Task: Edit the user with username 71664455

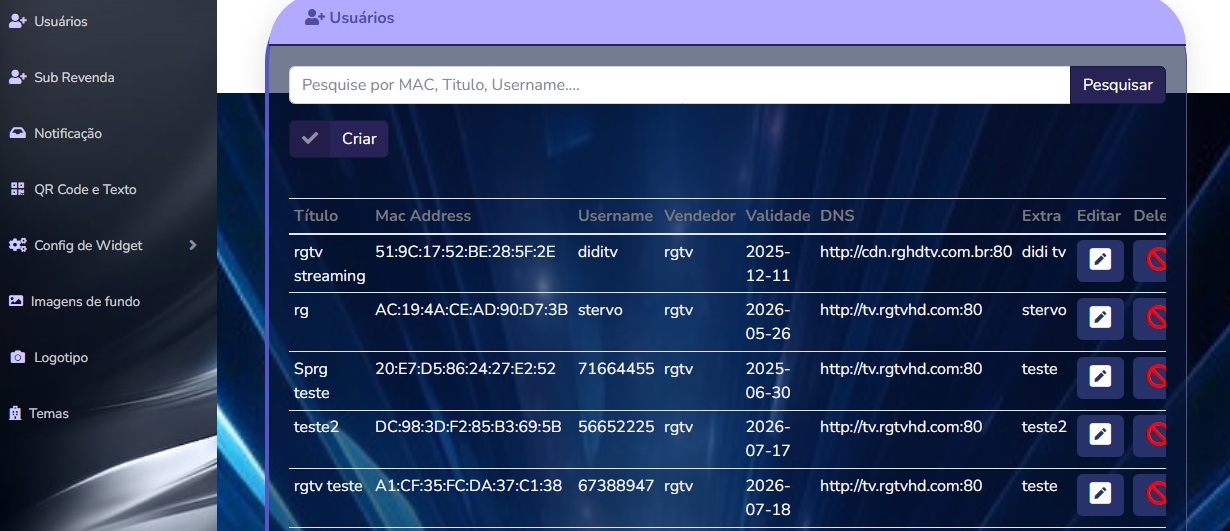Action: tap(1100, 377)
